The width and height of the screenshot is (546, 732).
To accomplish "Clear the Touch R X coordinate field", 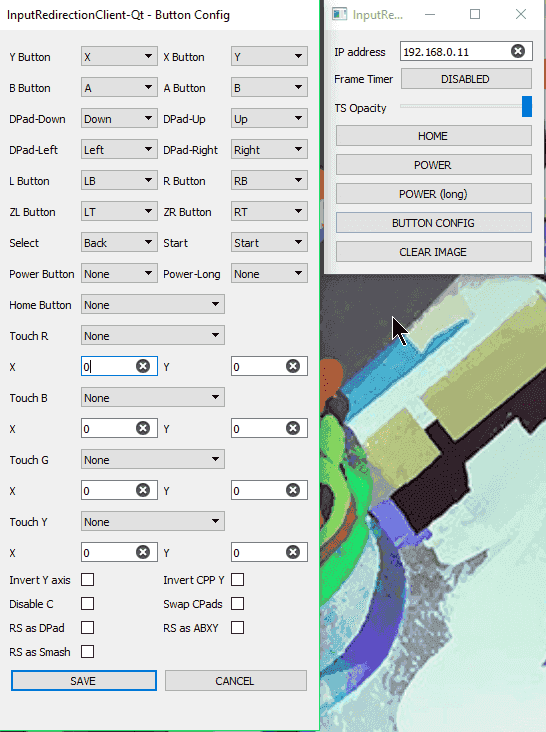I will point(143,366).
